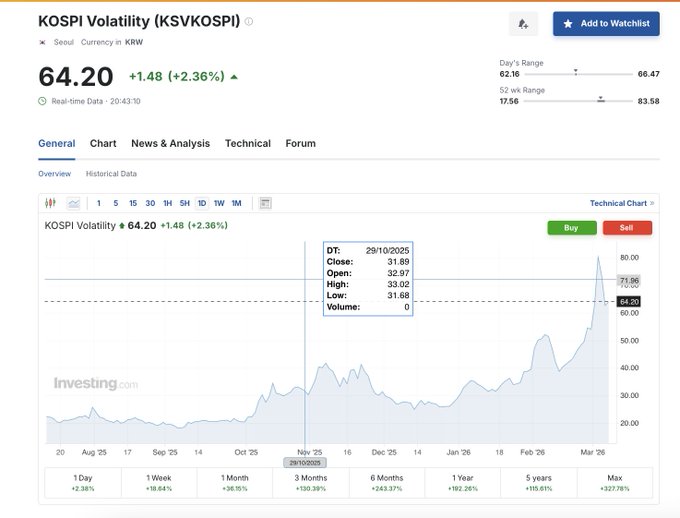680x518 pixels.
Task: Switch to the Chart tab
Action: [103, 144]
